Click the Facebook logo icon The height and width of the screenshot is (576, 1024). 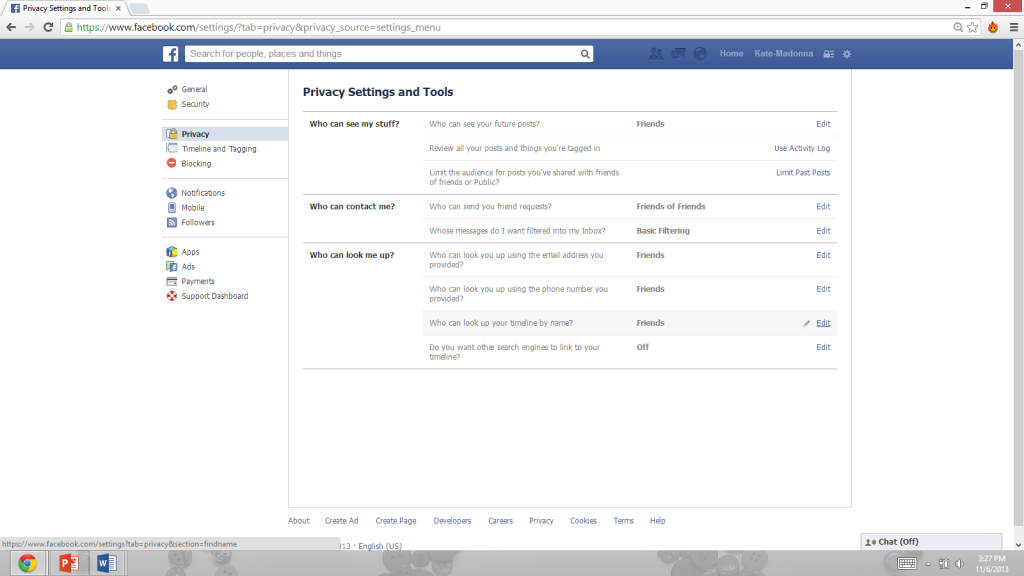tap(170, 54)
